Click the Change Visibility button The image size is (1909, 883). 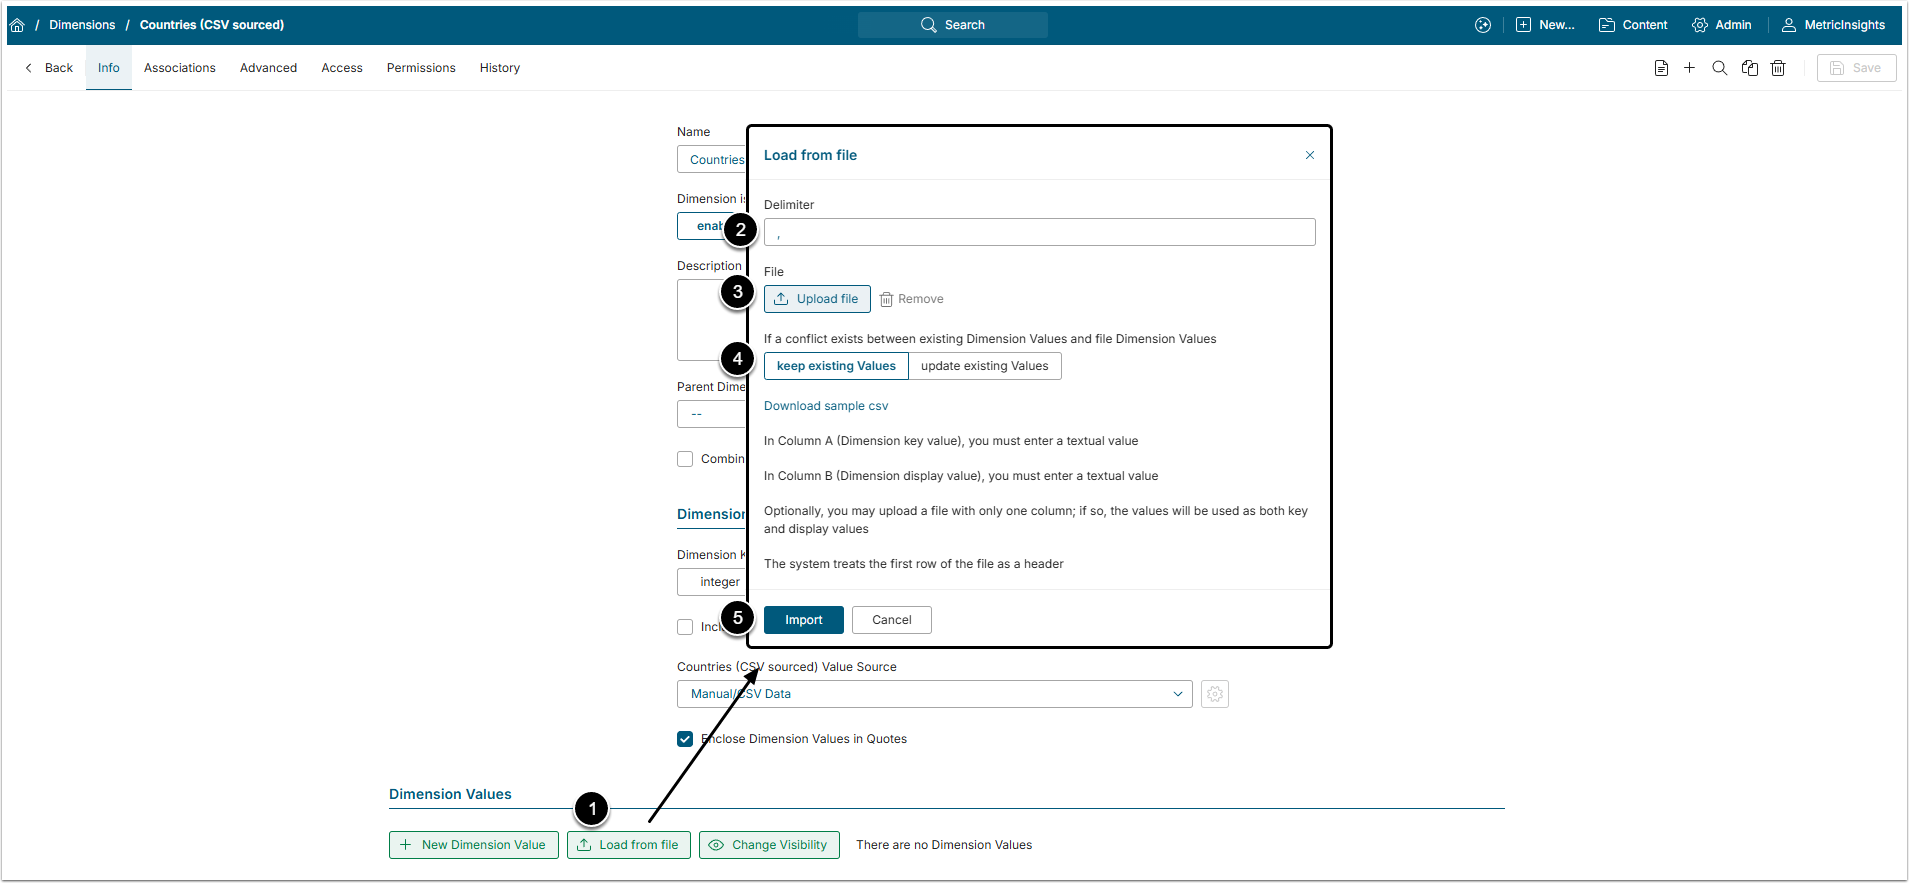769,845
